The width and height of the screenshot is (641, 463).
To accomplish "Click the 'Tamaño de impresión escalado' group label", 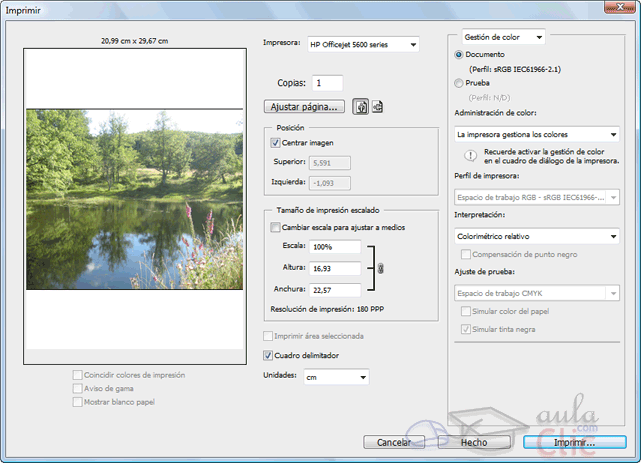I will coord(328,210).
